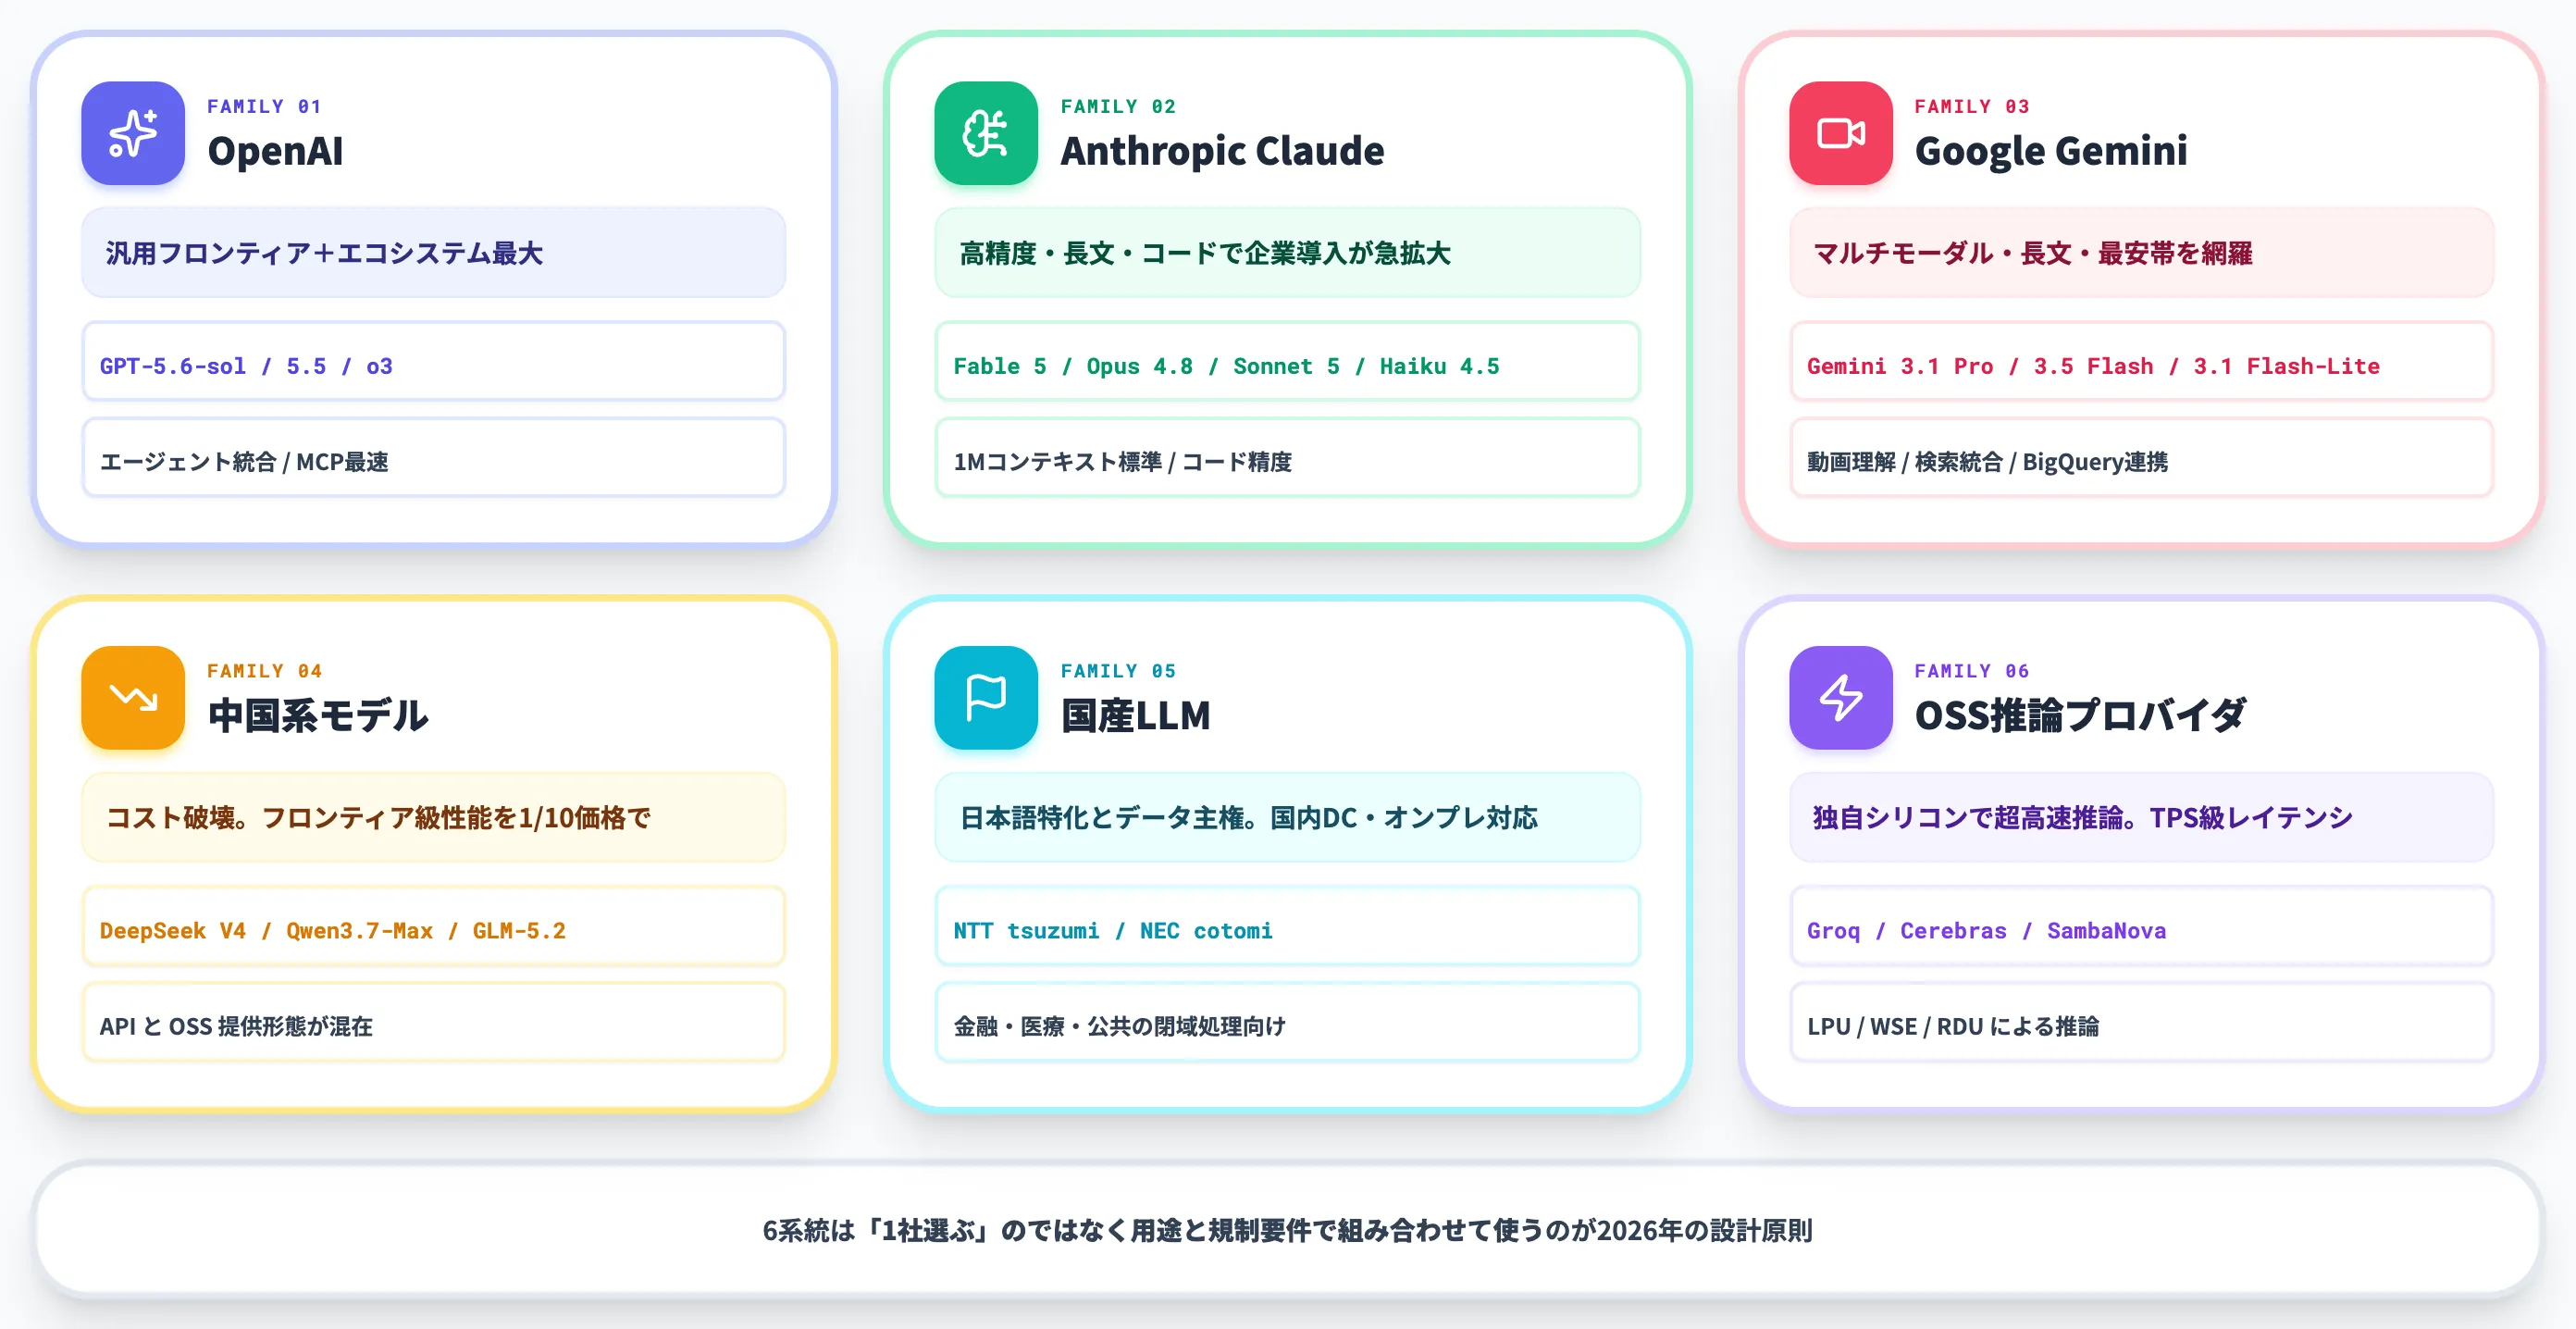The image size is (2576, 1329).
Task: Click the lightning bolt icon for OSS推論プロバイダ
Action: point(1841,698)
